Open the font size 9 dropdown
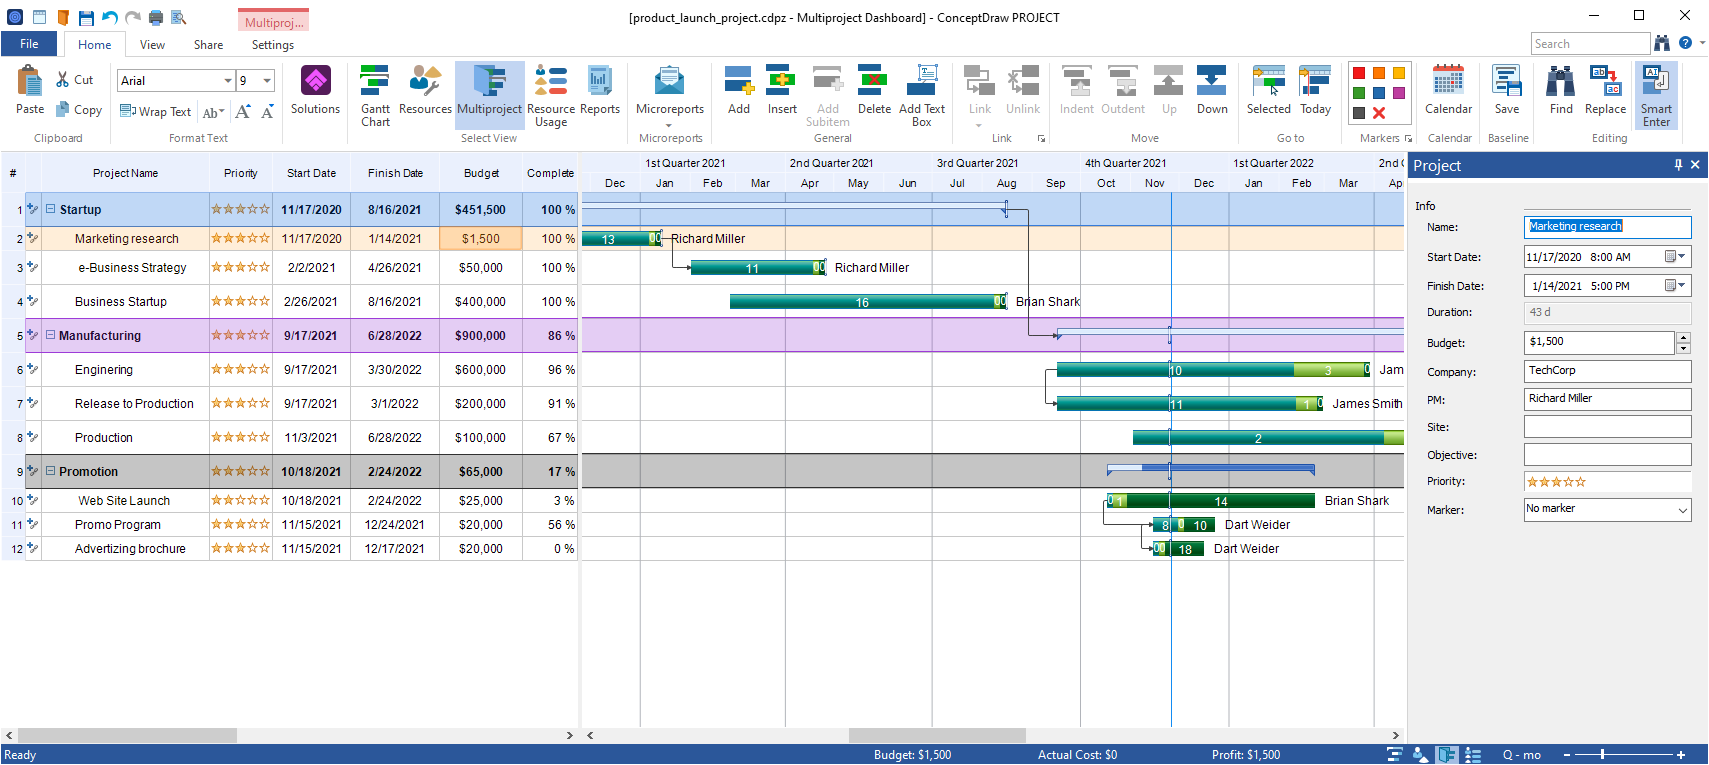 [x=267, y=81]
